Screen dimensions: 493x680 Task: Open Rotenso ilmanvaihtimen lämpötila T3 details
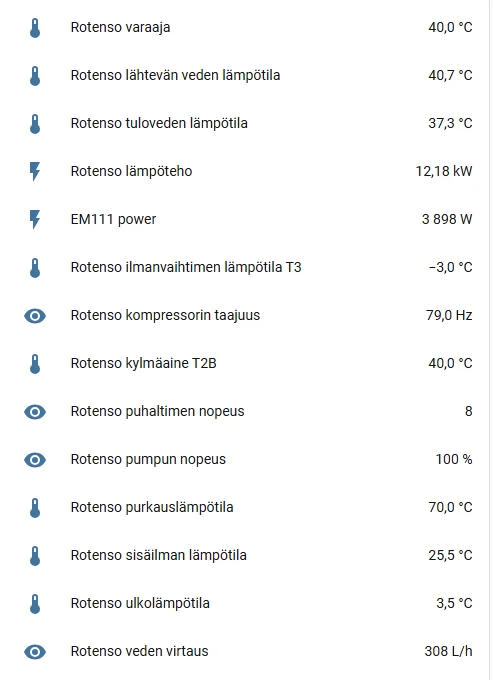coord(247,268)
